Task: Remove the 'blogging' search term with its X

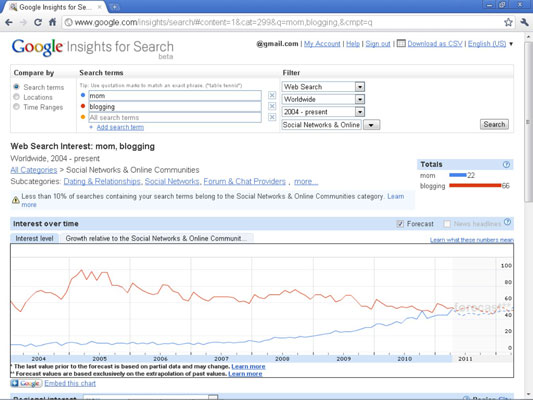Action: [272, 106]
